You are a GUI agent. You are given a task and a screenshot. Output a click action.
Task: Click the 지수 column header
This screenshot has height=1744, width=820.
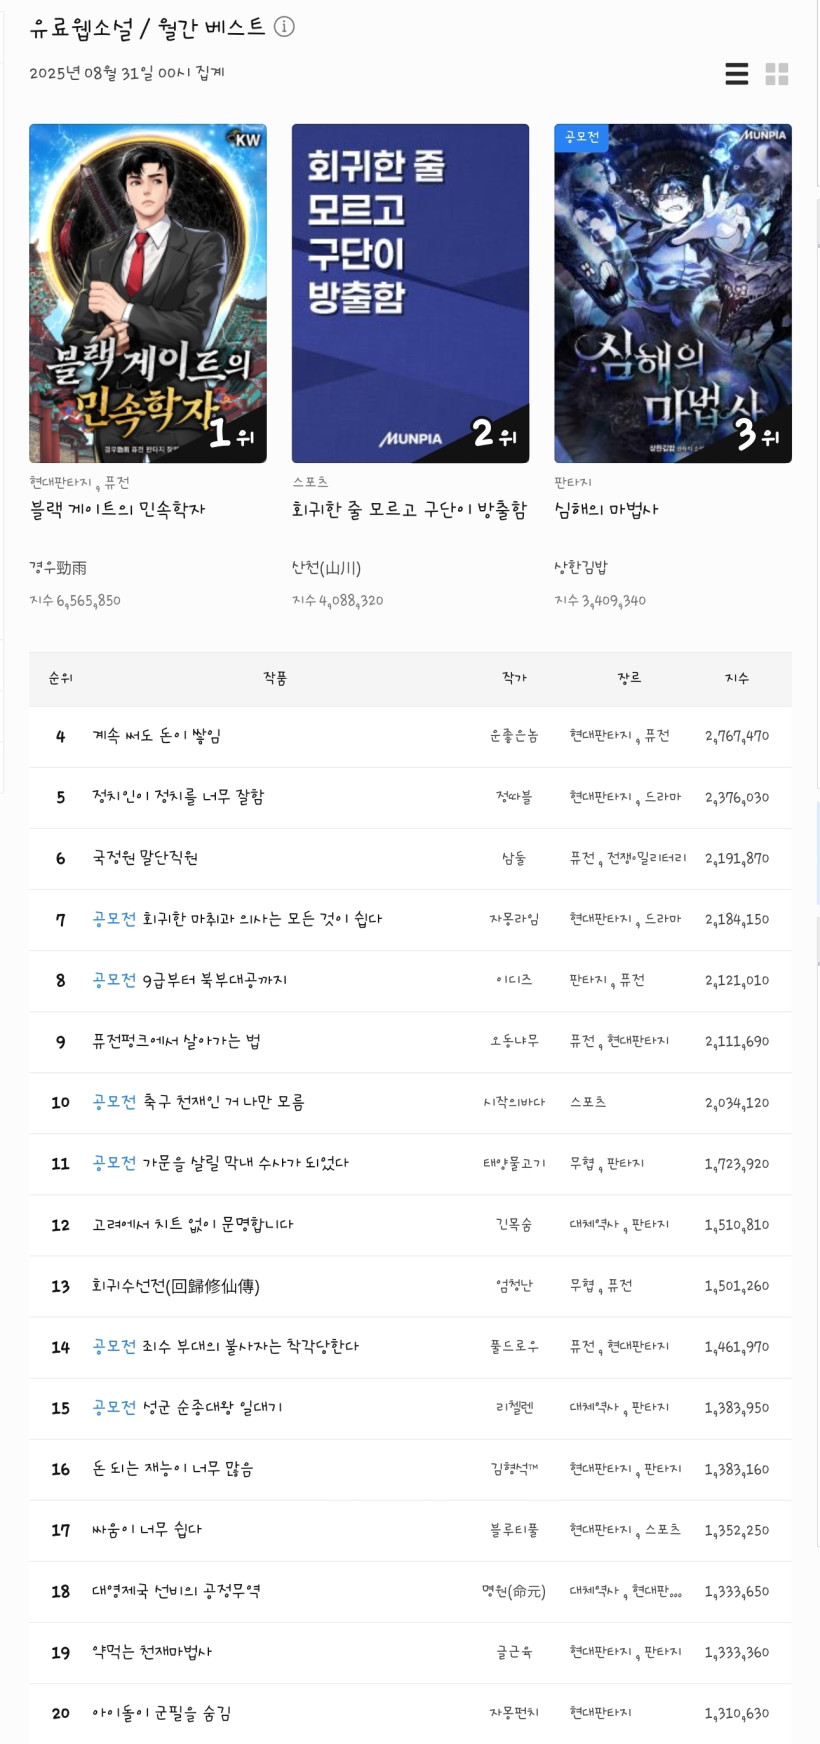tap(737, 678)
